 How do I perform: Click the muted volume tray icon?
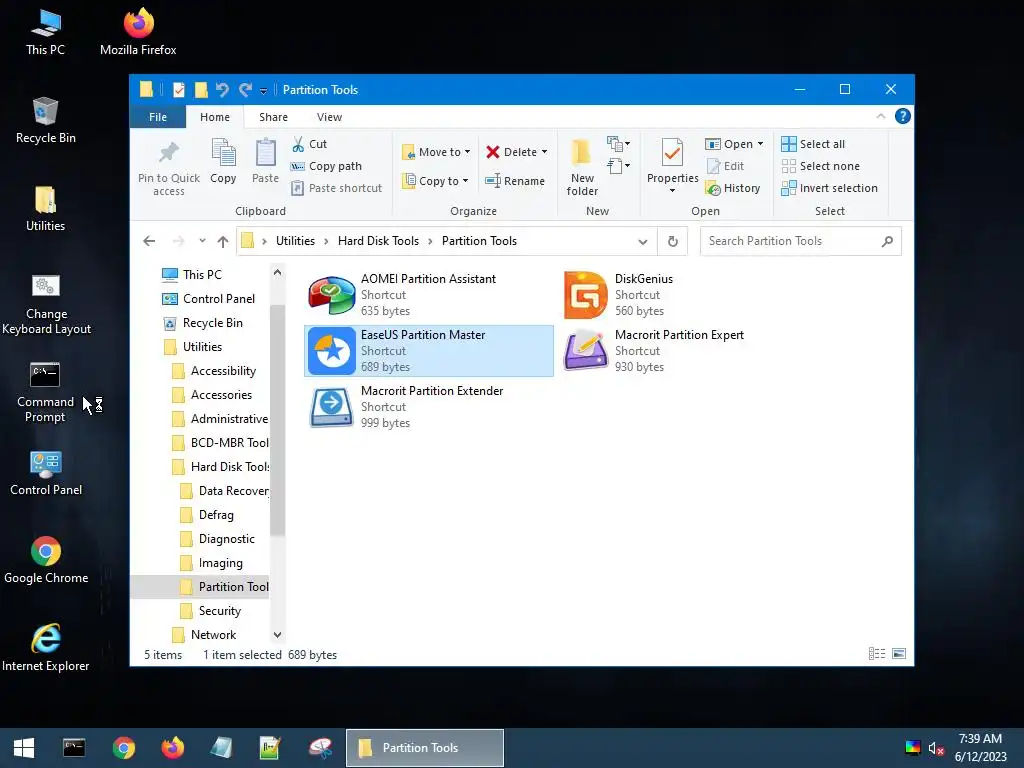pos(936,748)
